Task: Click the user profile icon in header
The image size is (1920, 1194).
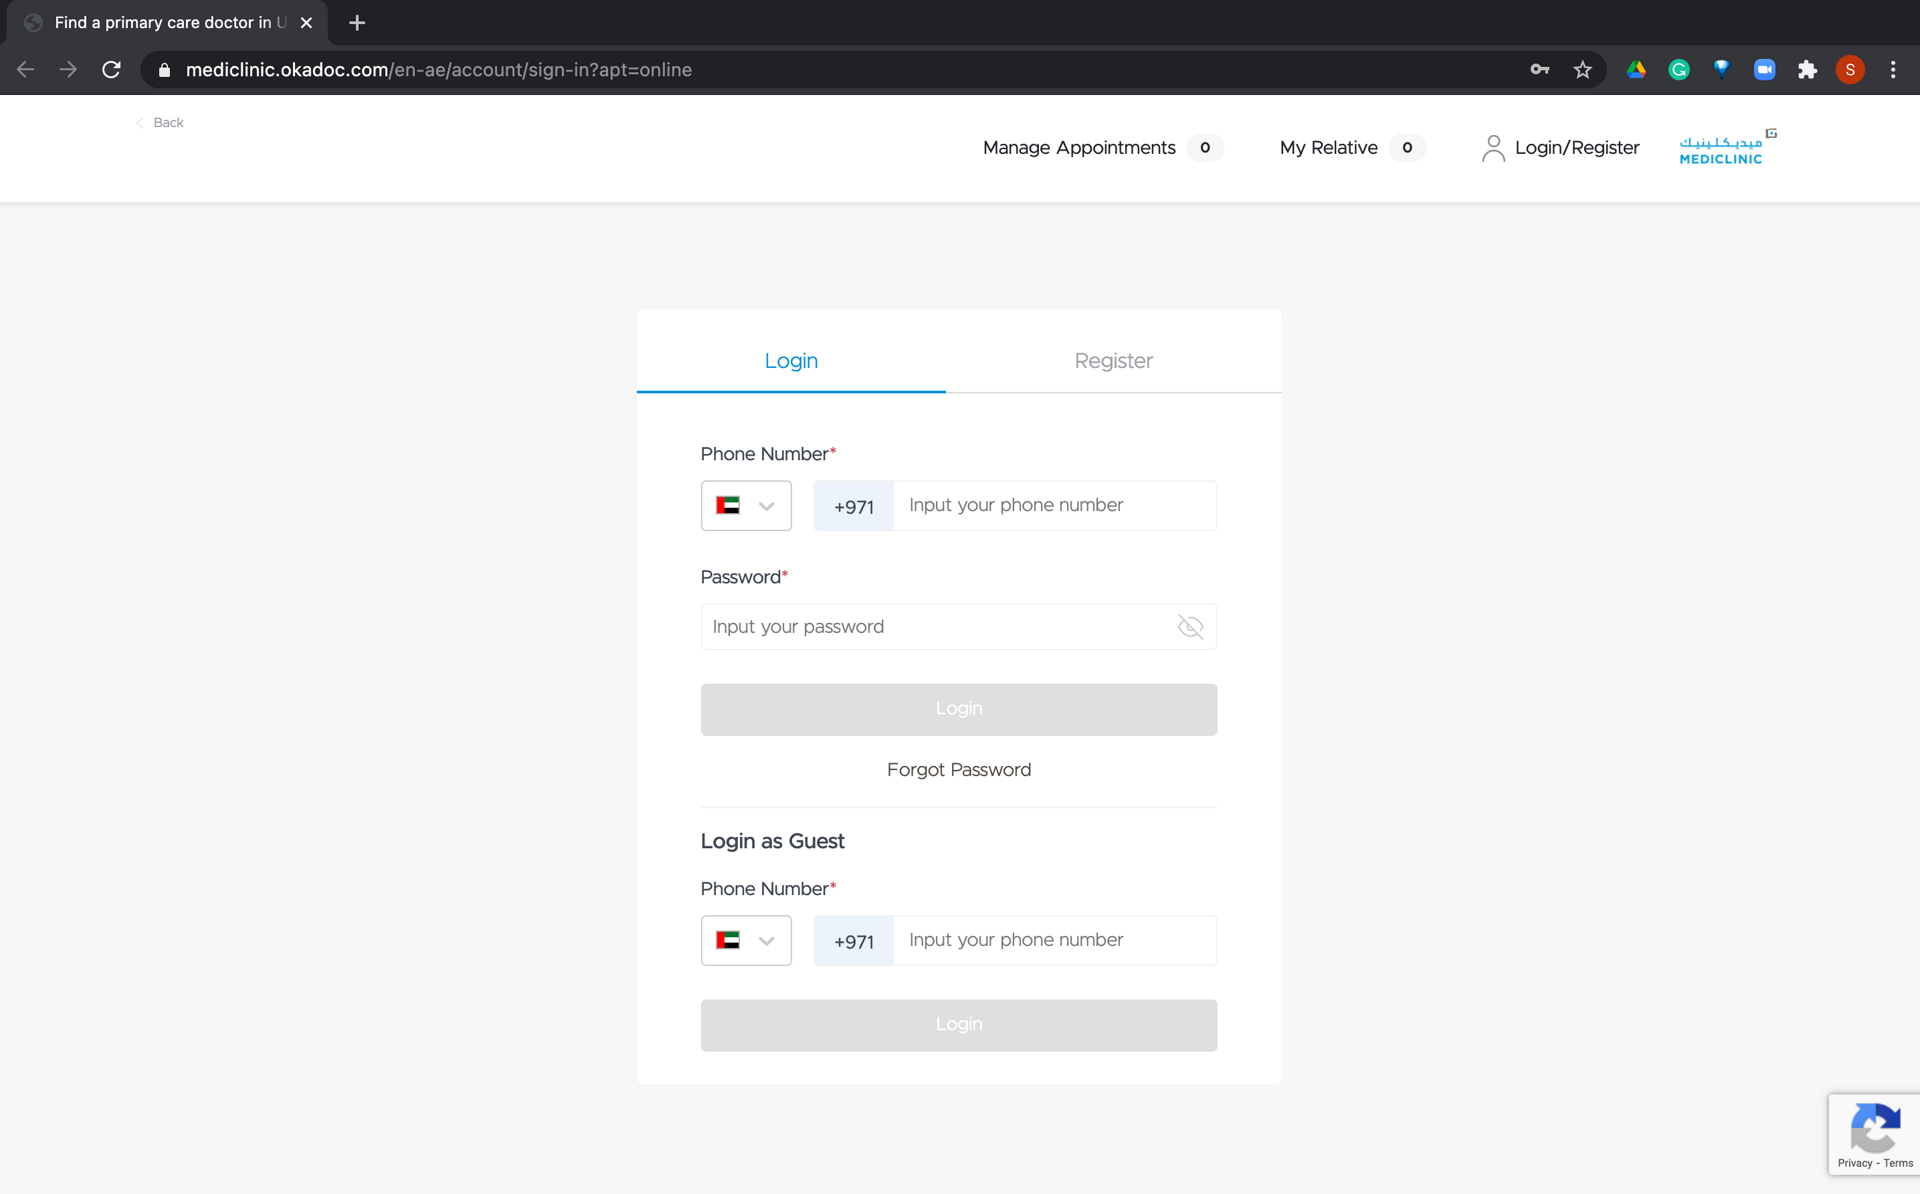Action: point(1493,148)
